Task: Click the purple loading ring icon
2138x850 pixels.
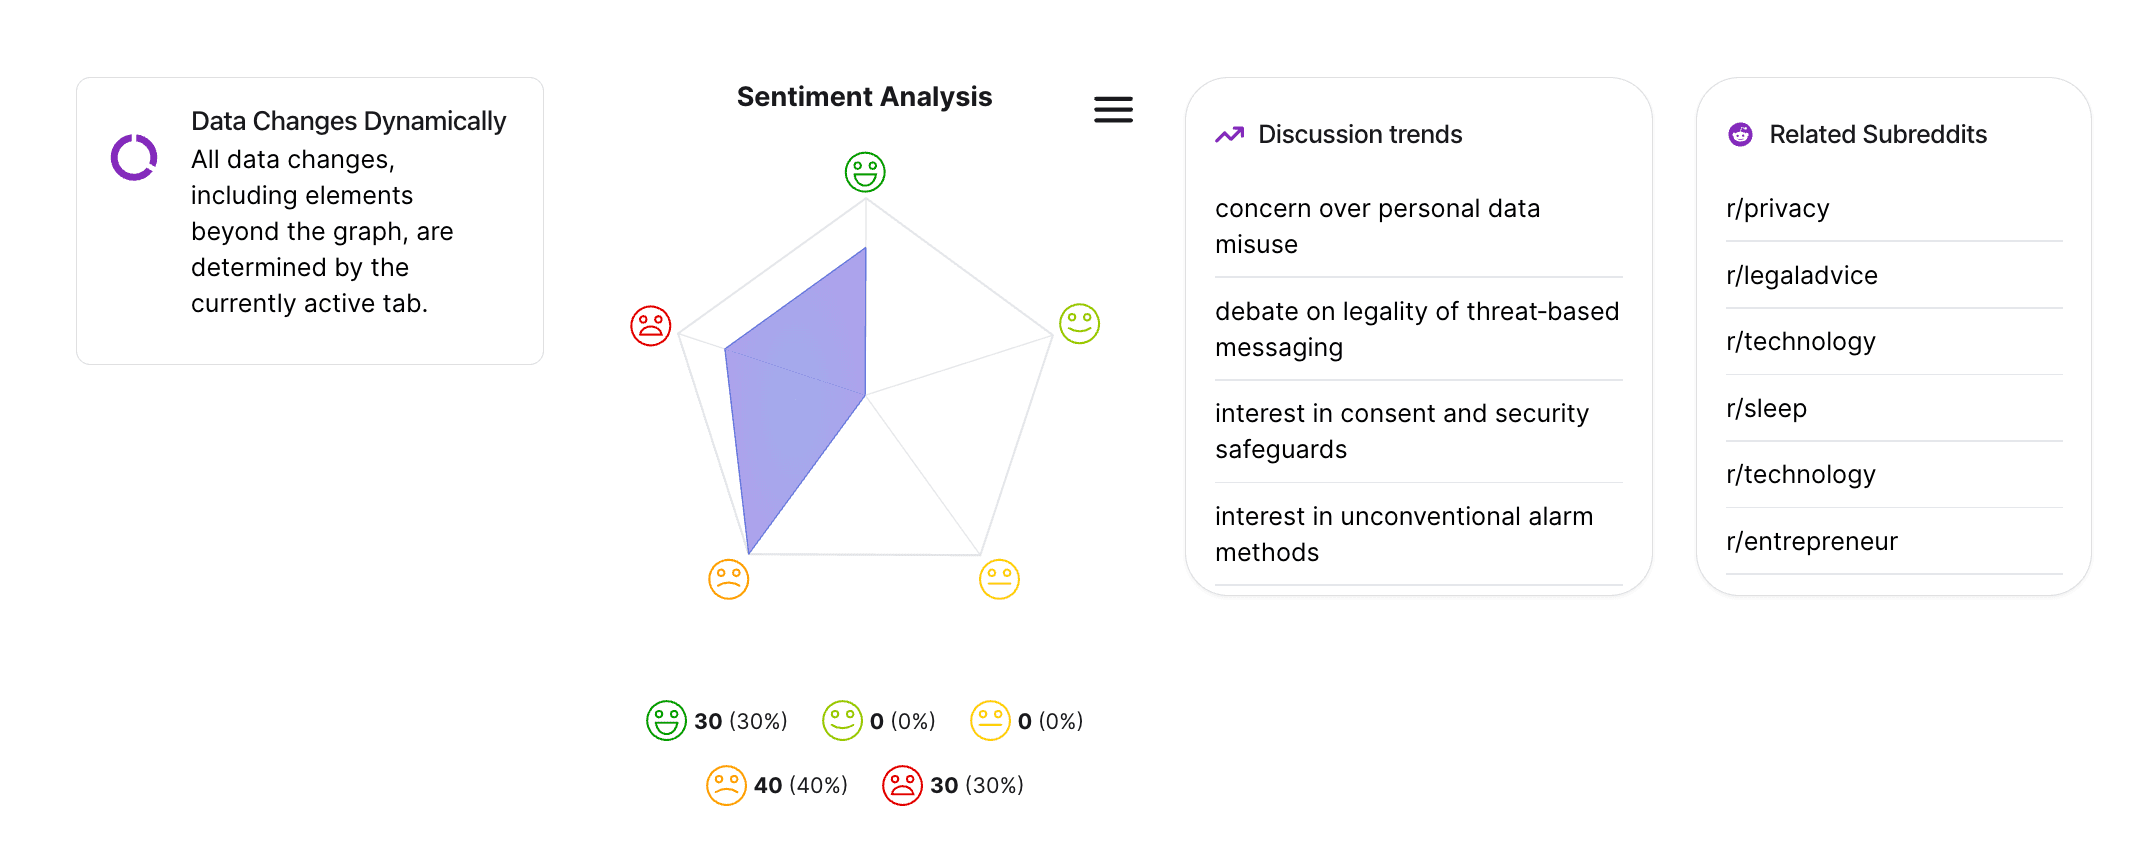Action: pyautogui.click(x=134, y=157)
